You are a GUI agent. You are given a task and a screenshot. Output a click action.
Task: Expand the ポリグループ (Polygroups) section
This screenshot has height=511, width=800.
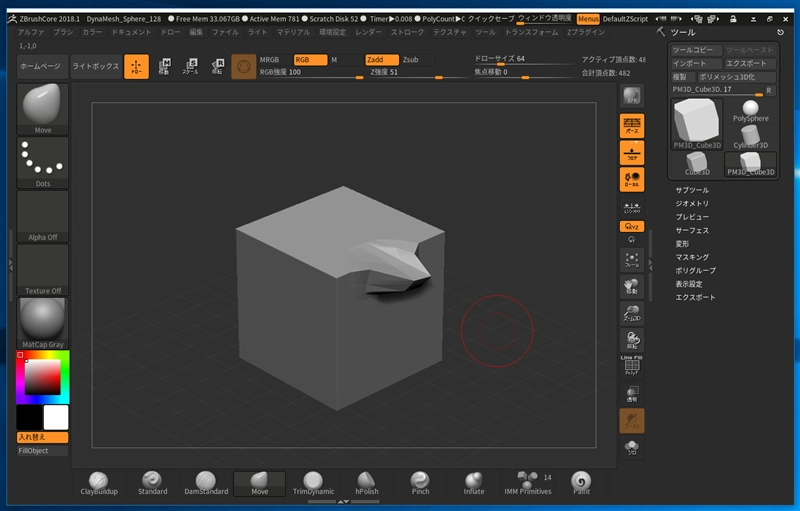click(x=695, y=270)
